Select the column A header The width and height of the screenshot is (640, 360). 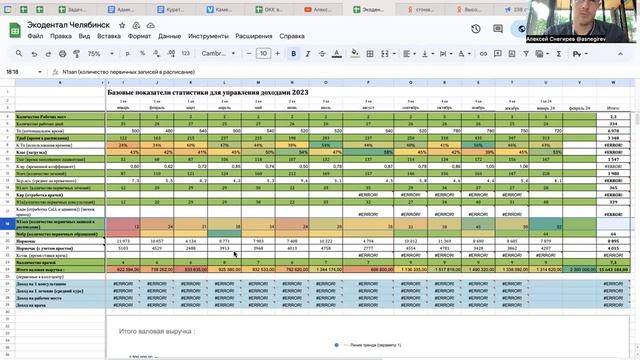(60, 83)
